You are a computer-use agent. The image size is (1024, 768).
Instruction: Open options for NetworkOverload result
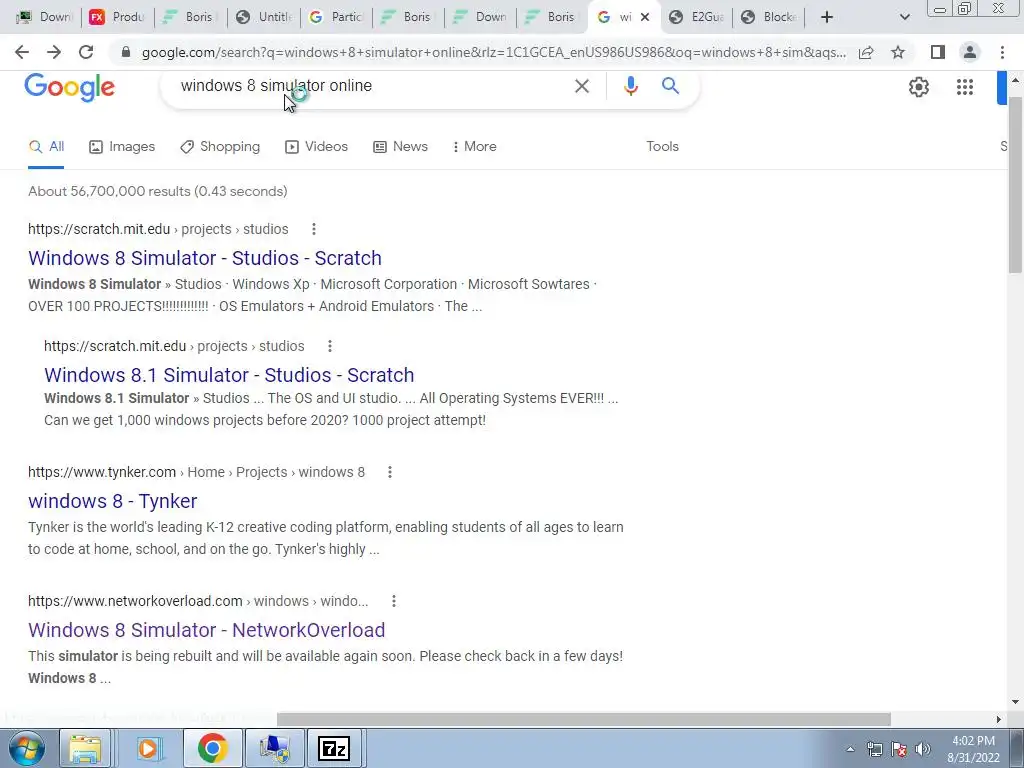pos(394,601)
